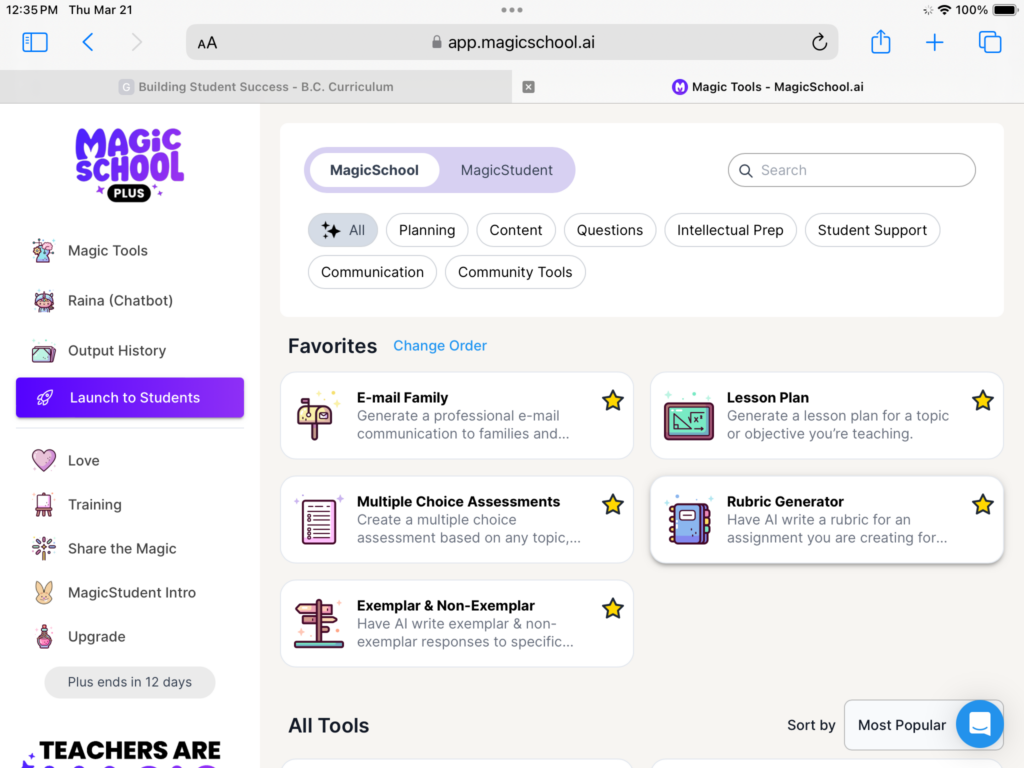Unfavorite E-mail Family star
Image resolution: width=1024 pixels, height=768 pixels.
613,400
